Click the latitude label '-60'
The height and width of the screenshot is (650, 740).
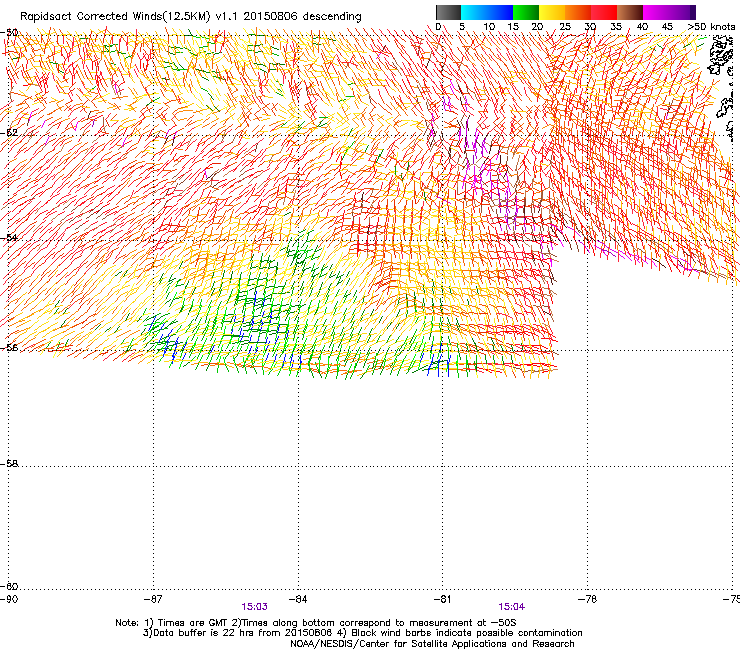coord(9,586)
